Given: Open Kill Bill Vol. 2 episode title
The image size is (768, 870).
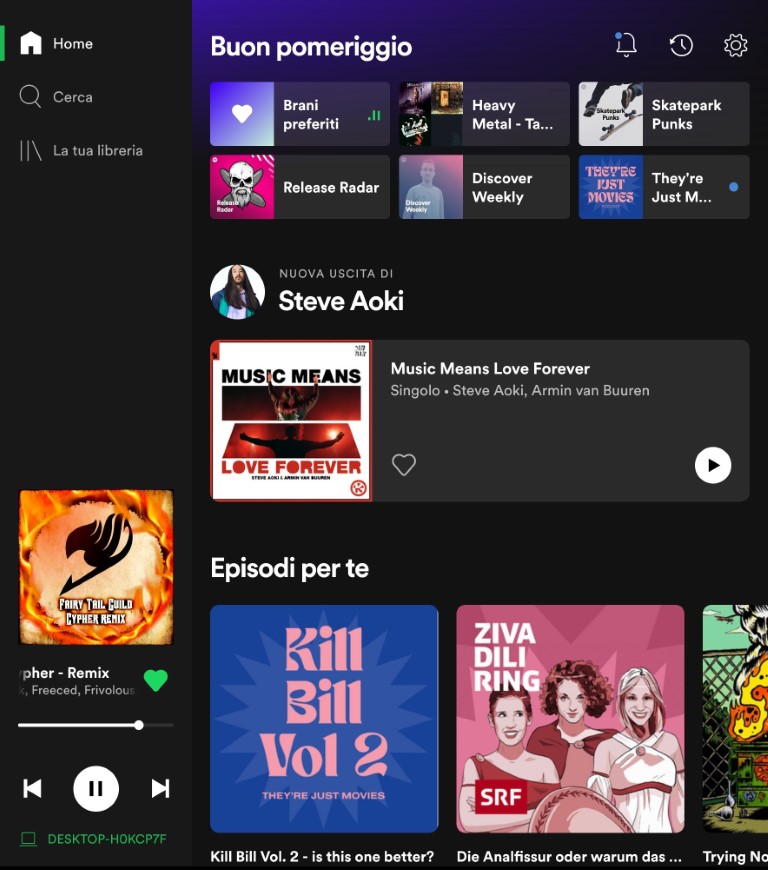Looking at the screenshot, I should [322, 856].
